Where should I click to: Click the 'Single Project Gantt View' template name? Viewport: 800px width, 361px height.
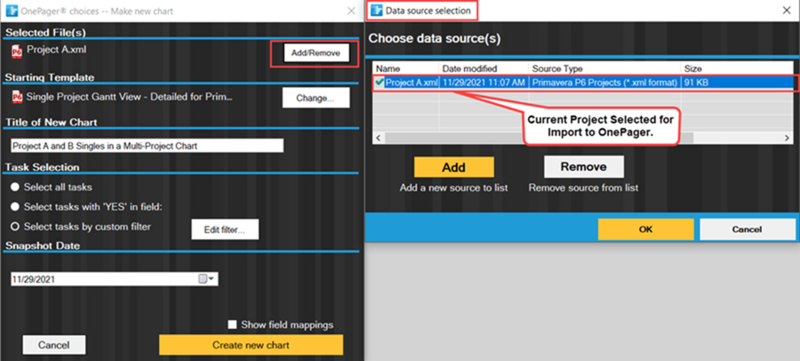(x=130, y=96)
